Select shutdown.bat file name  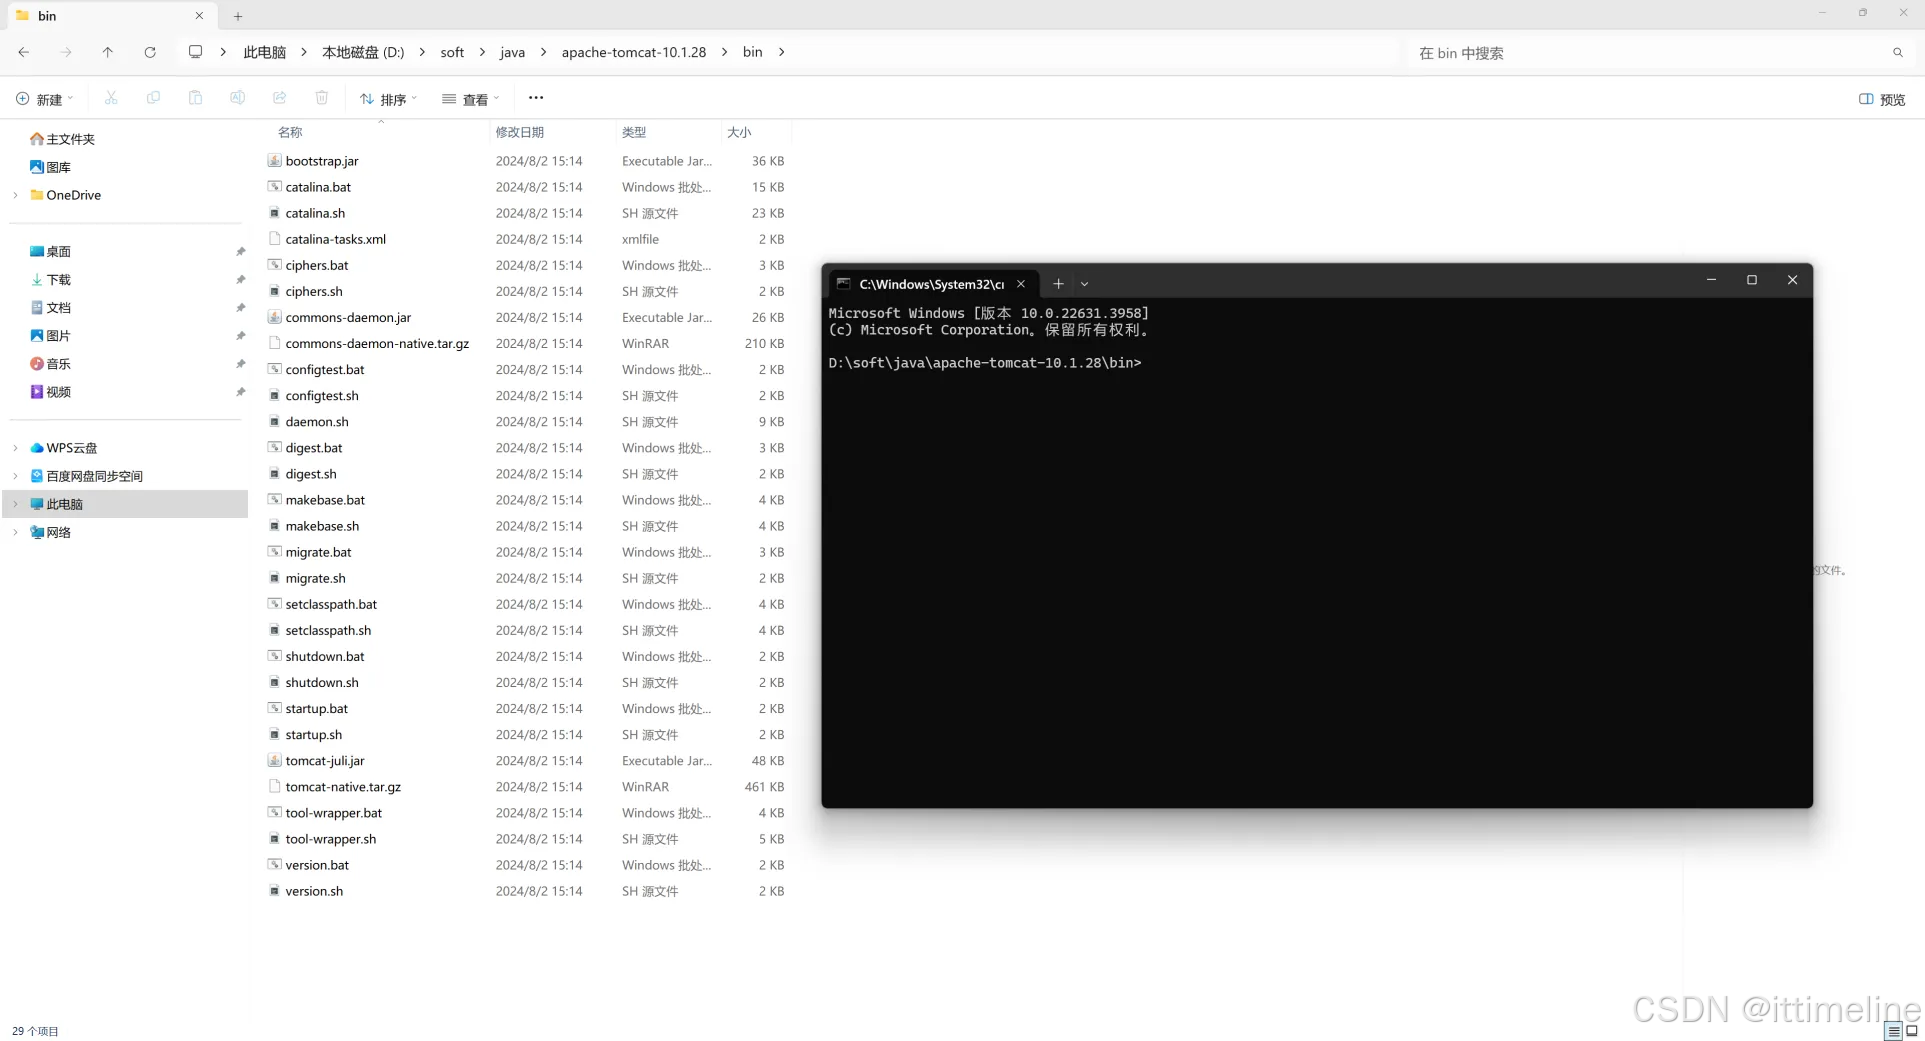tap(325, 657)
